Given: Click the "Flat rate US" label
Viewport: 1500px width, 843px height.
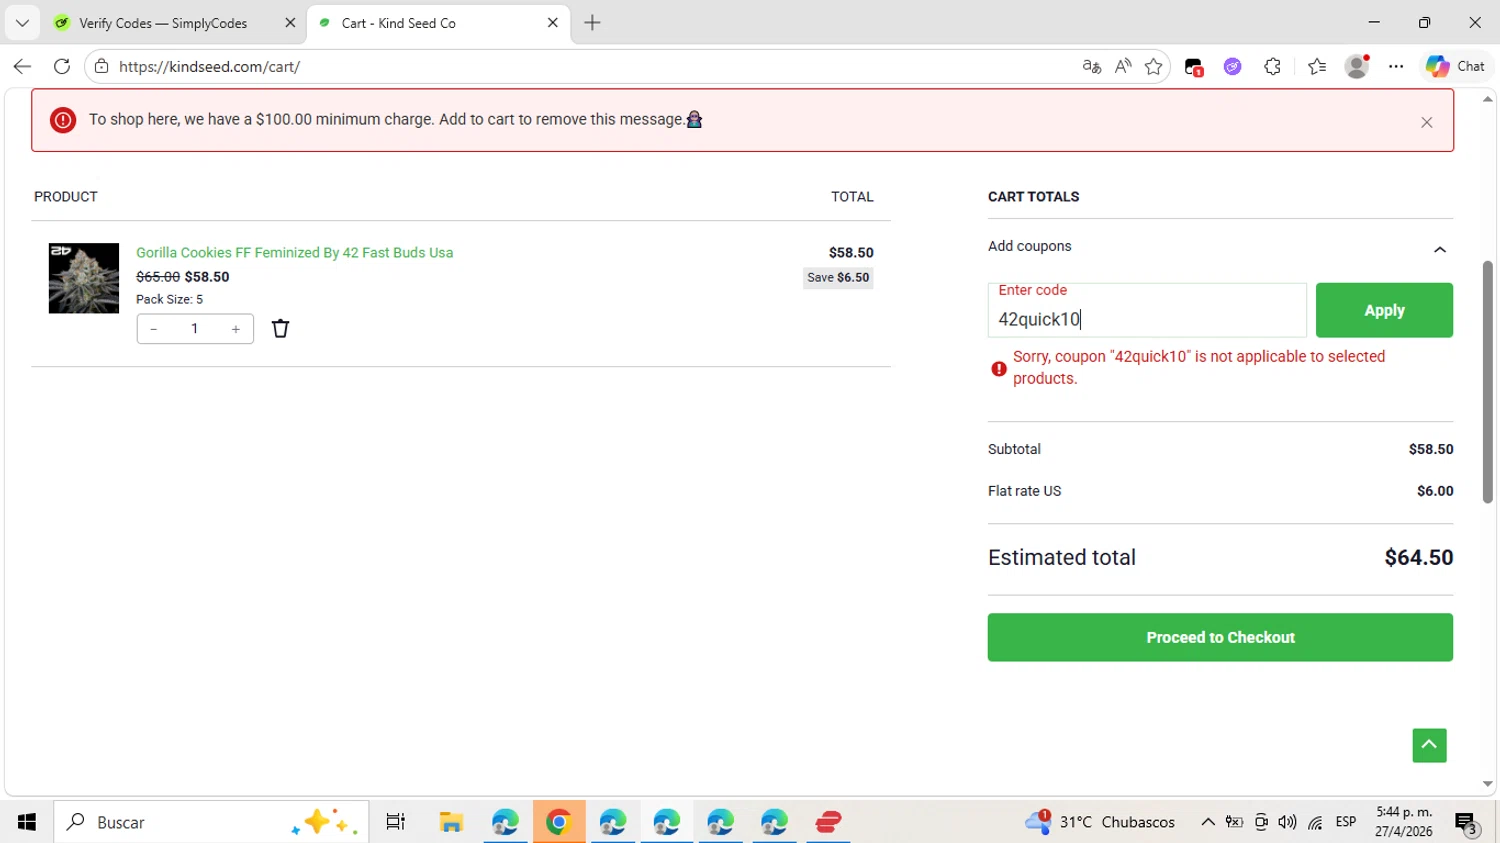Looking at the screenshot, I should 1025,491.
